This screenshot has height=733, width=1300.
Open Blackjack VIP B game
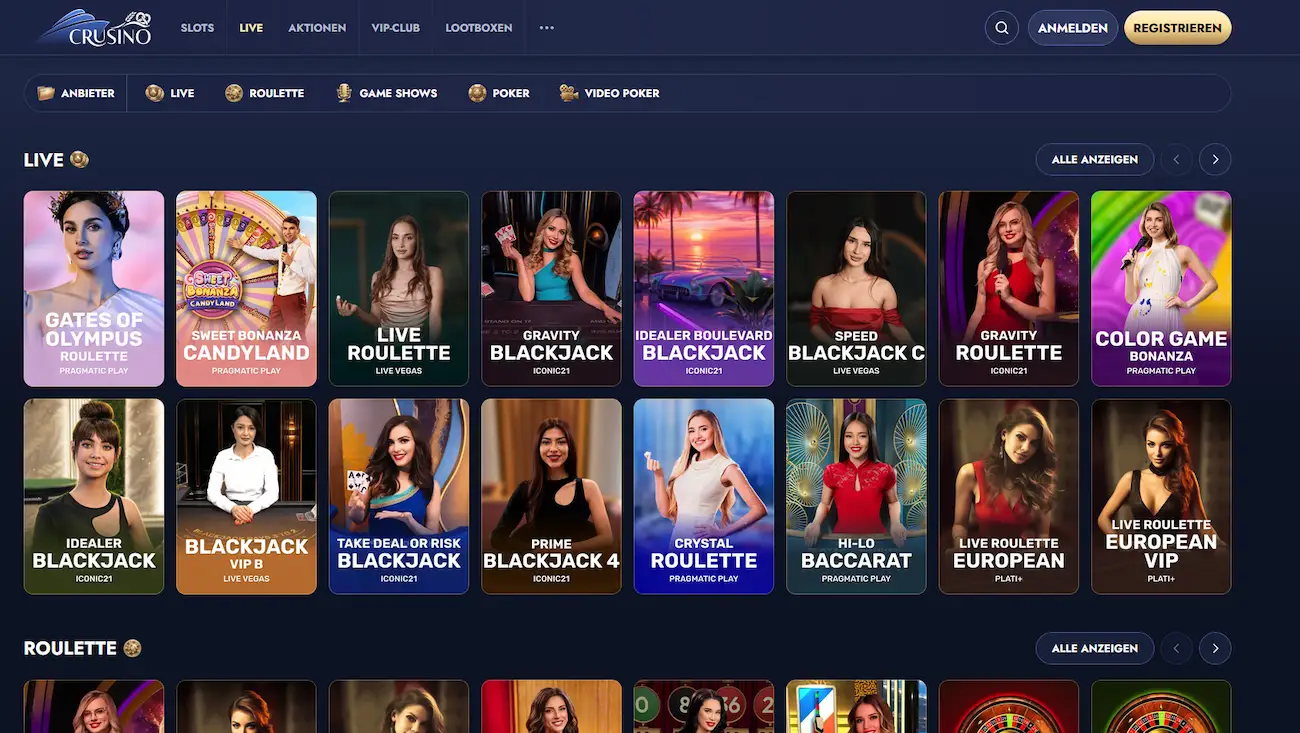[x=246, y=497]
